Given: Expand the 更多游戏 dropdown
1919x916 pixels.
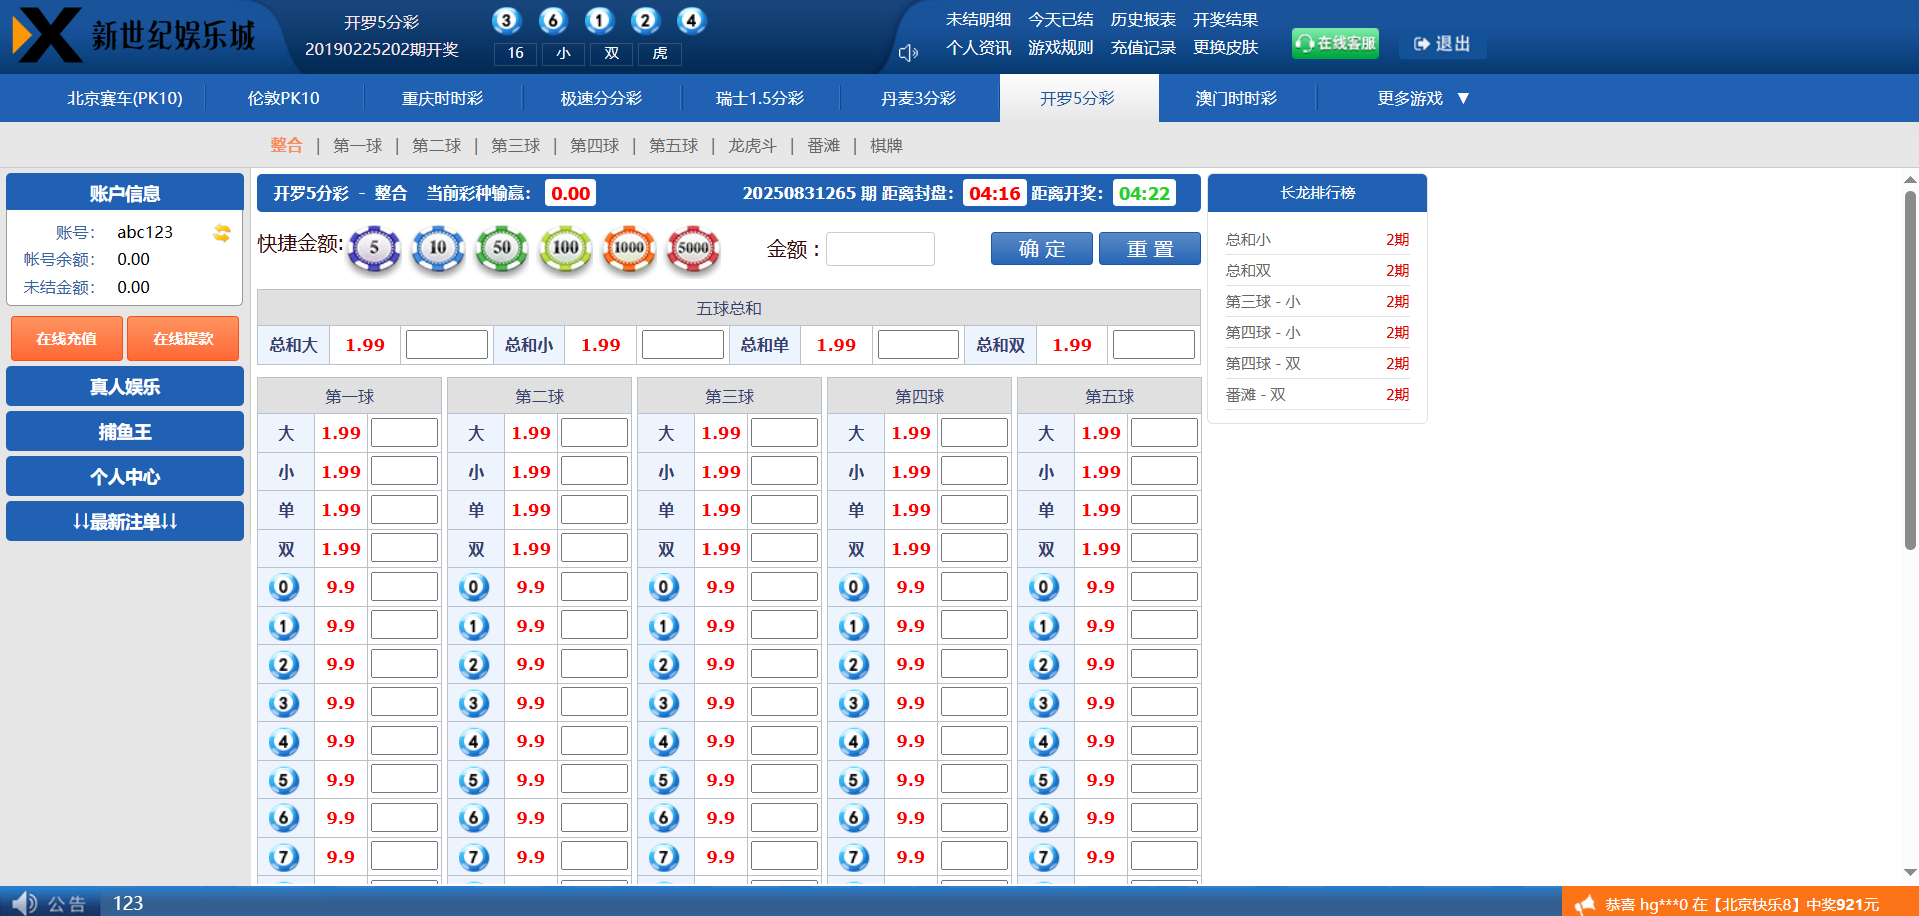Looking at the screenshot, I should coord(1422,98).
